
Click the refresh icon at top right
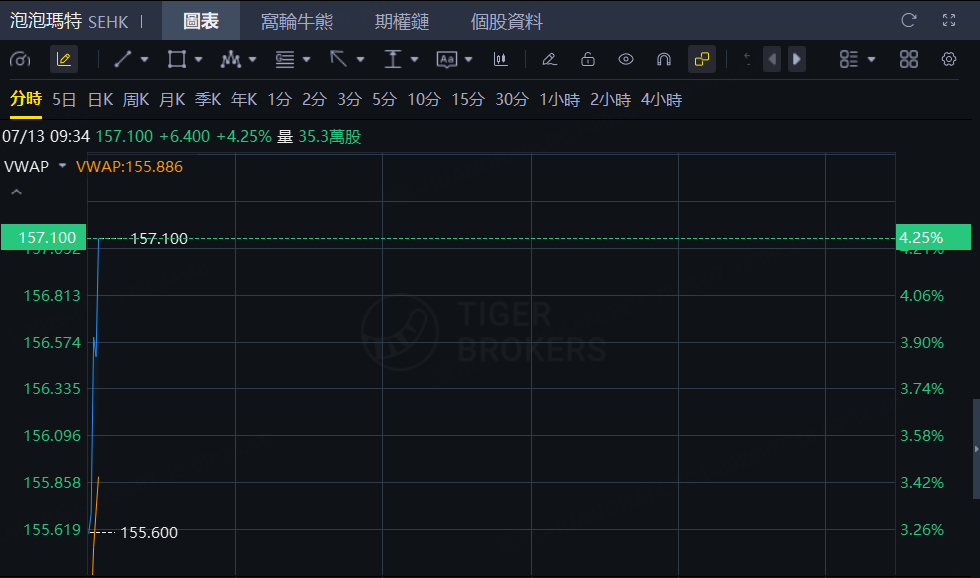pos(909,21)
